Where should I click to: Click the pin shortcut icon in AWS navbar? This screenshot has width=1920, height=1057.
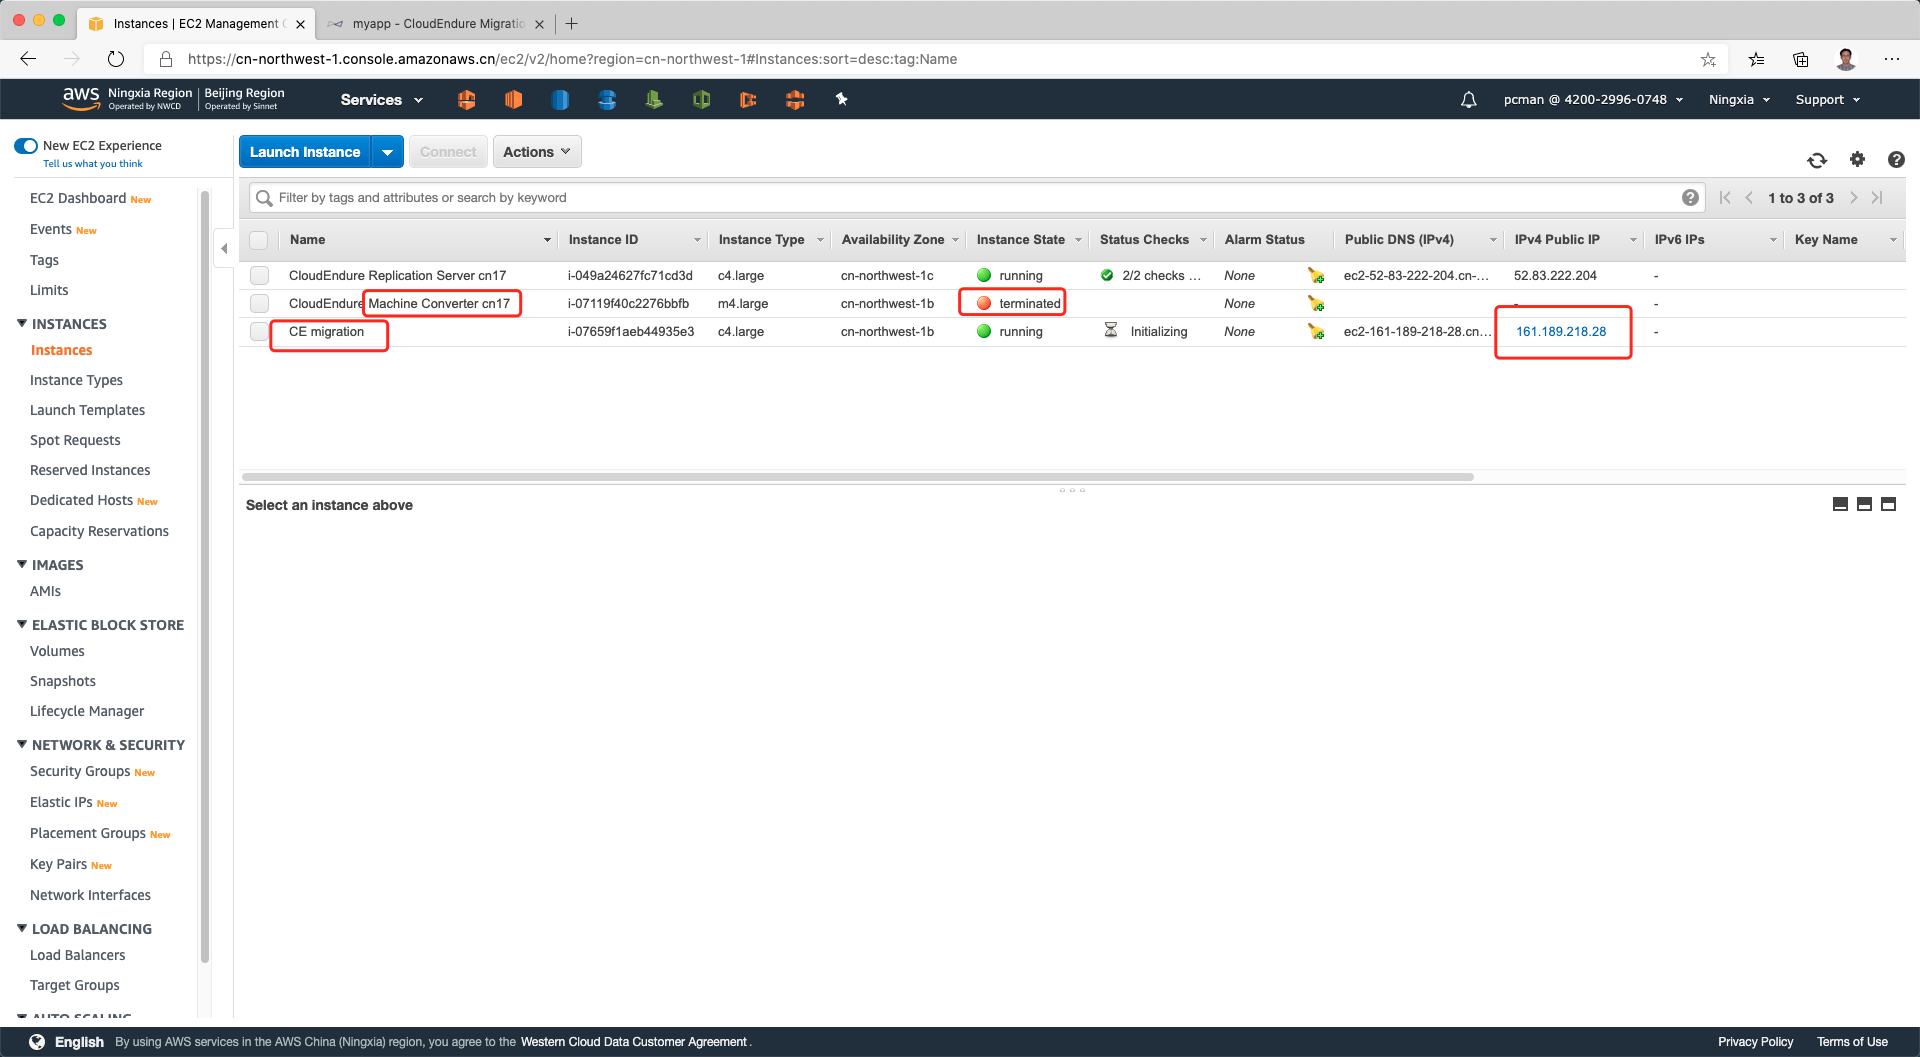[x=841, y=99]
